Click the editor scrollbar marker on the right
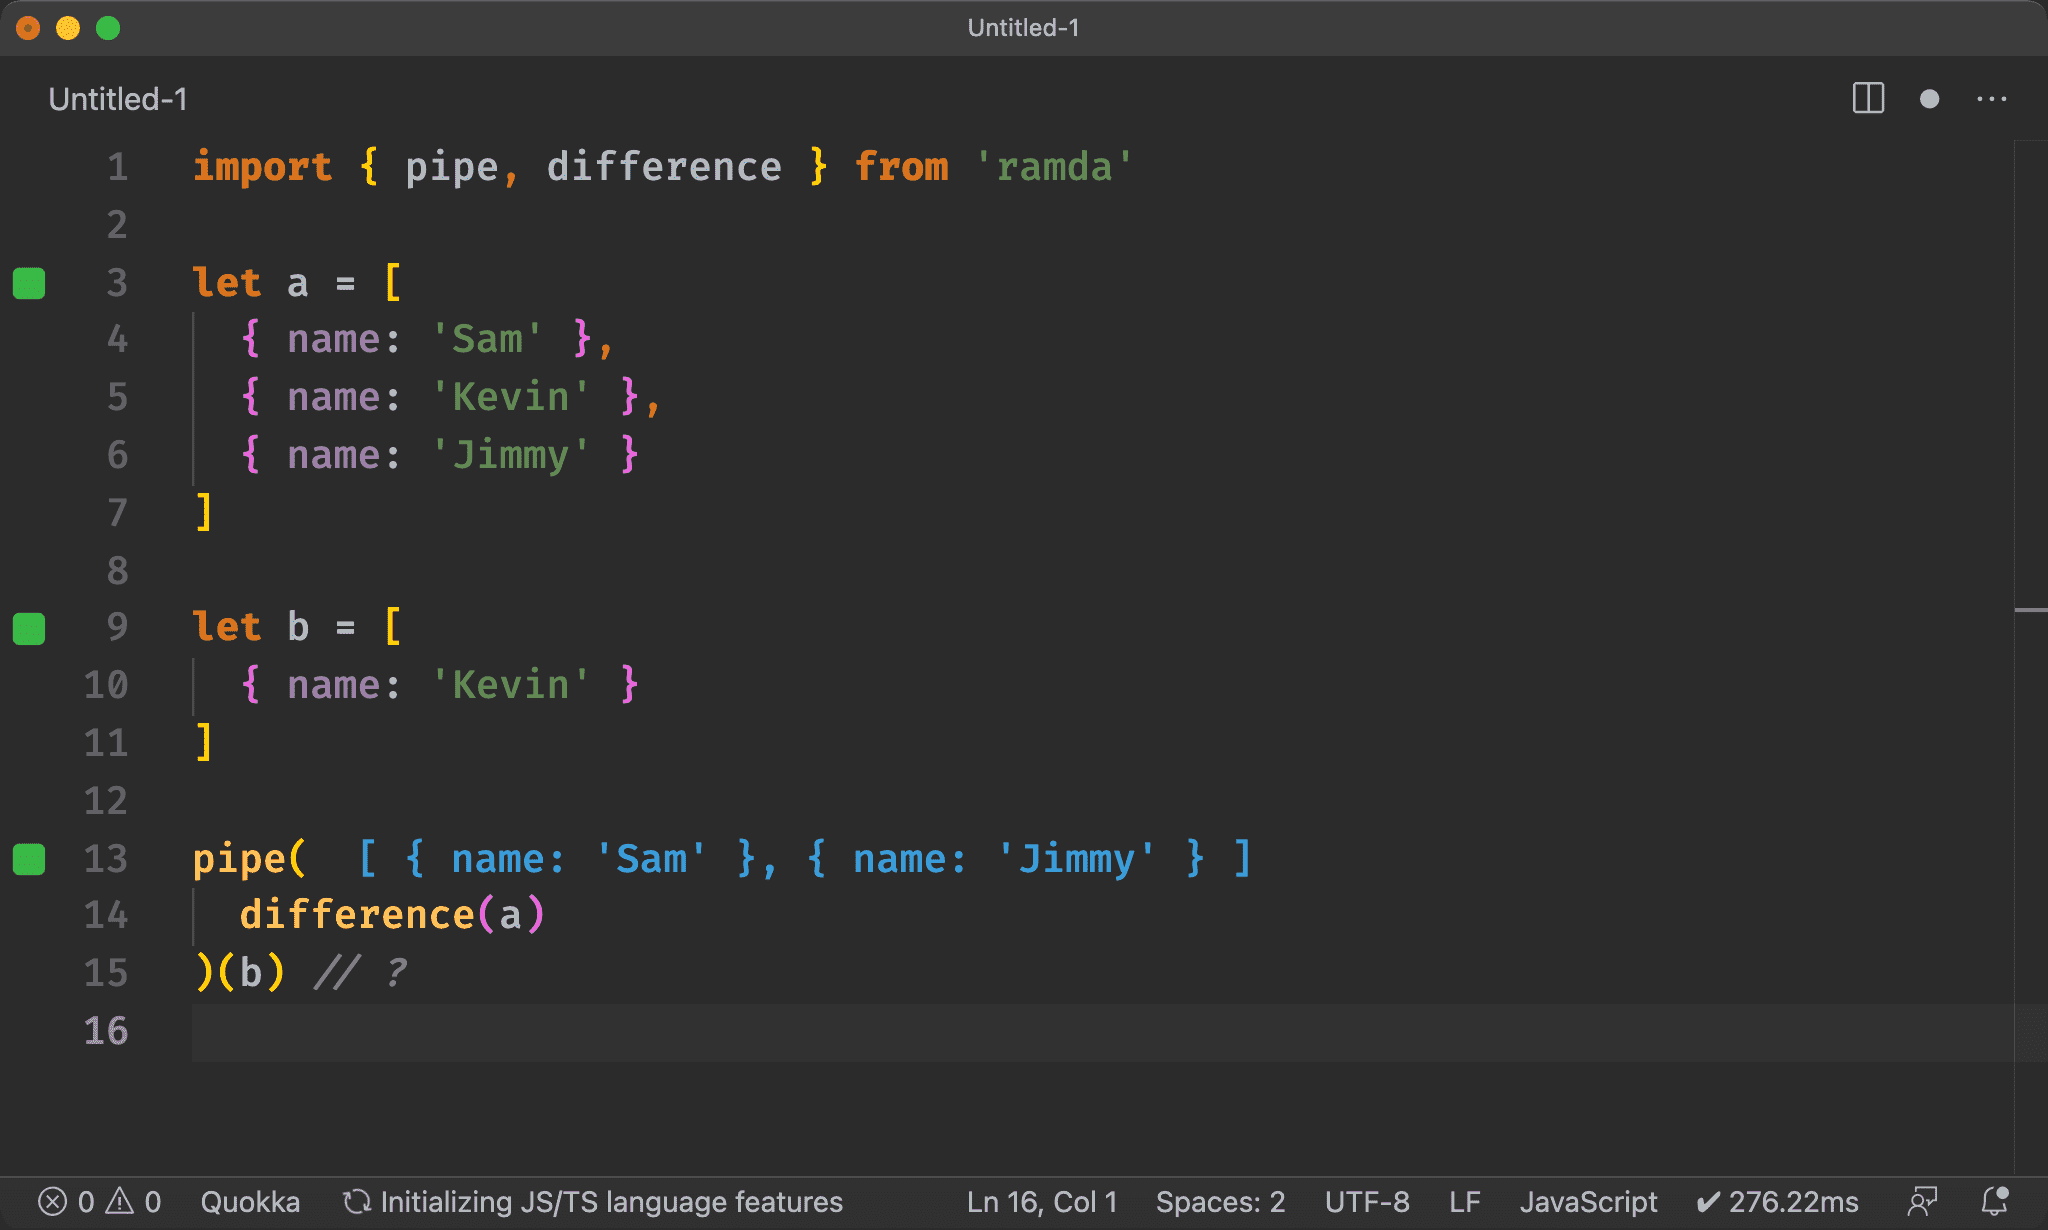This screenshot has height=1230, width=2048. click(2031, 609)
